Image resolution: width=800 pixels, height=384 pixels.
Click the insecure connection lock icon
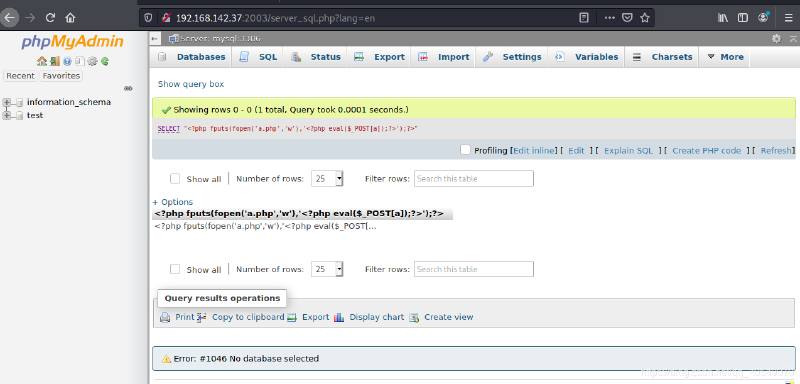[166, 18]
